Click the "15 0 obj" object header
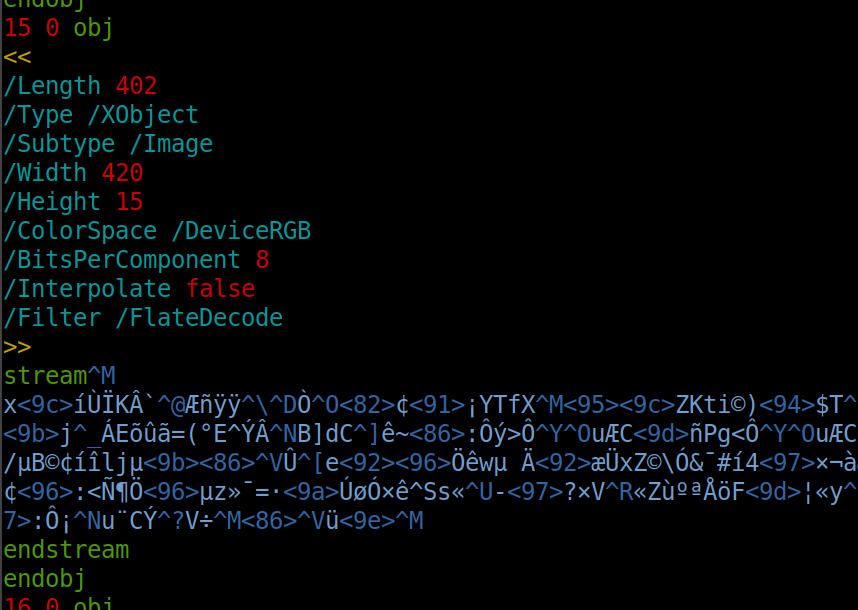Screen dimensions: 858x610 click(59, 28)
